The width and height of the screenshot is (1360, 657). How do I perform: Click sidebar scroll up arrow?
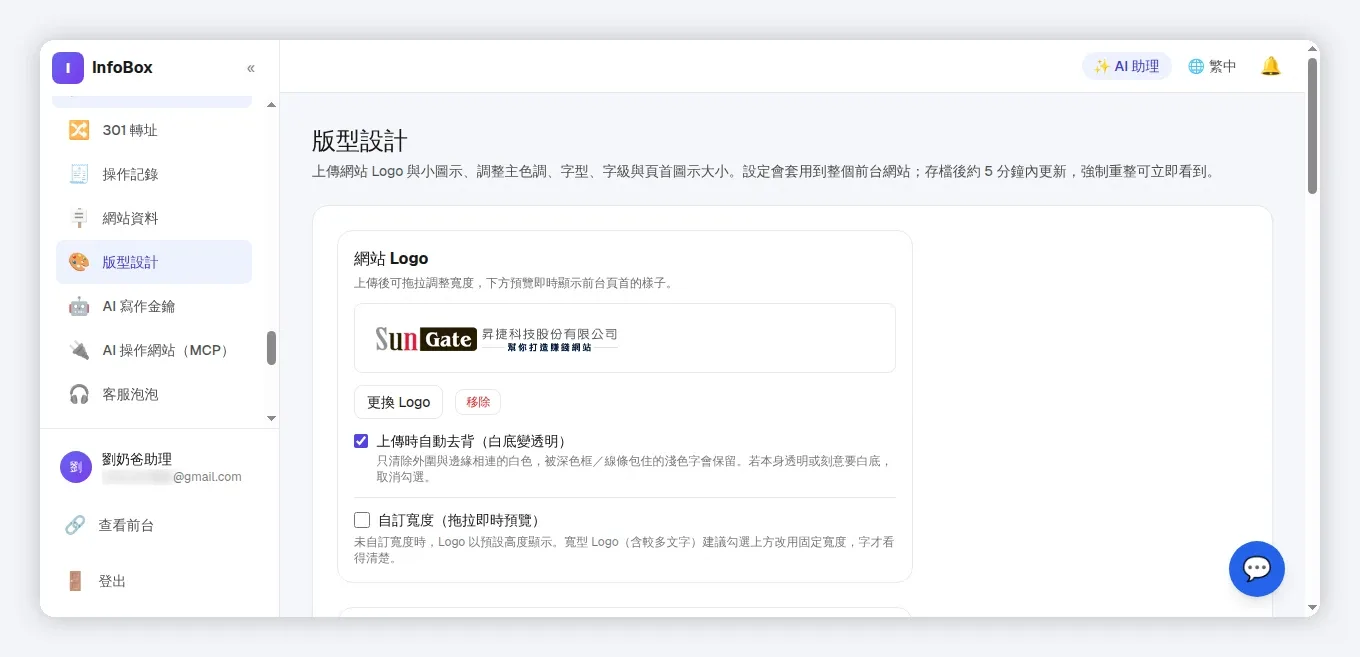click(271, 105)
